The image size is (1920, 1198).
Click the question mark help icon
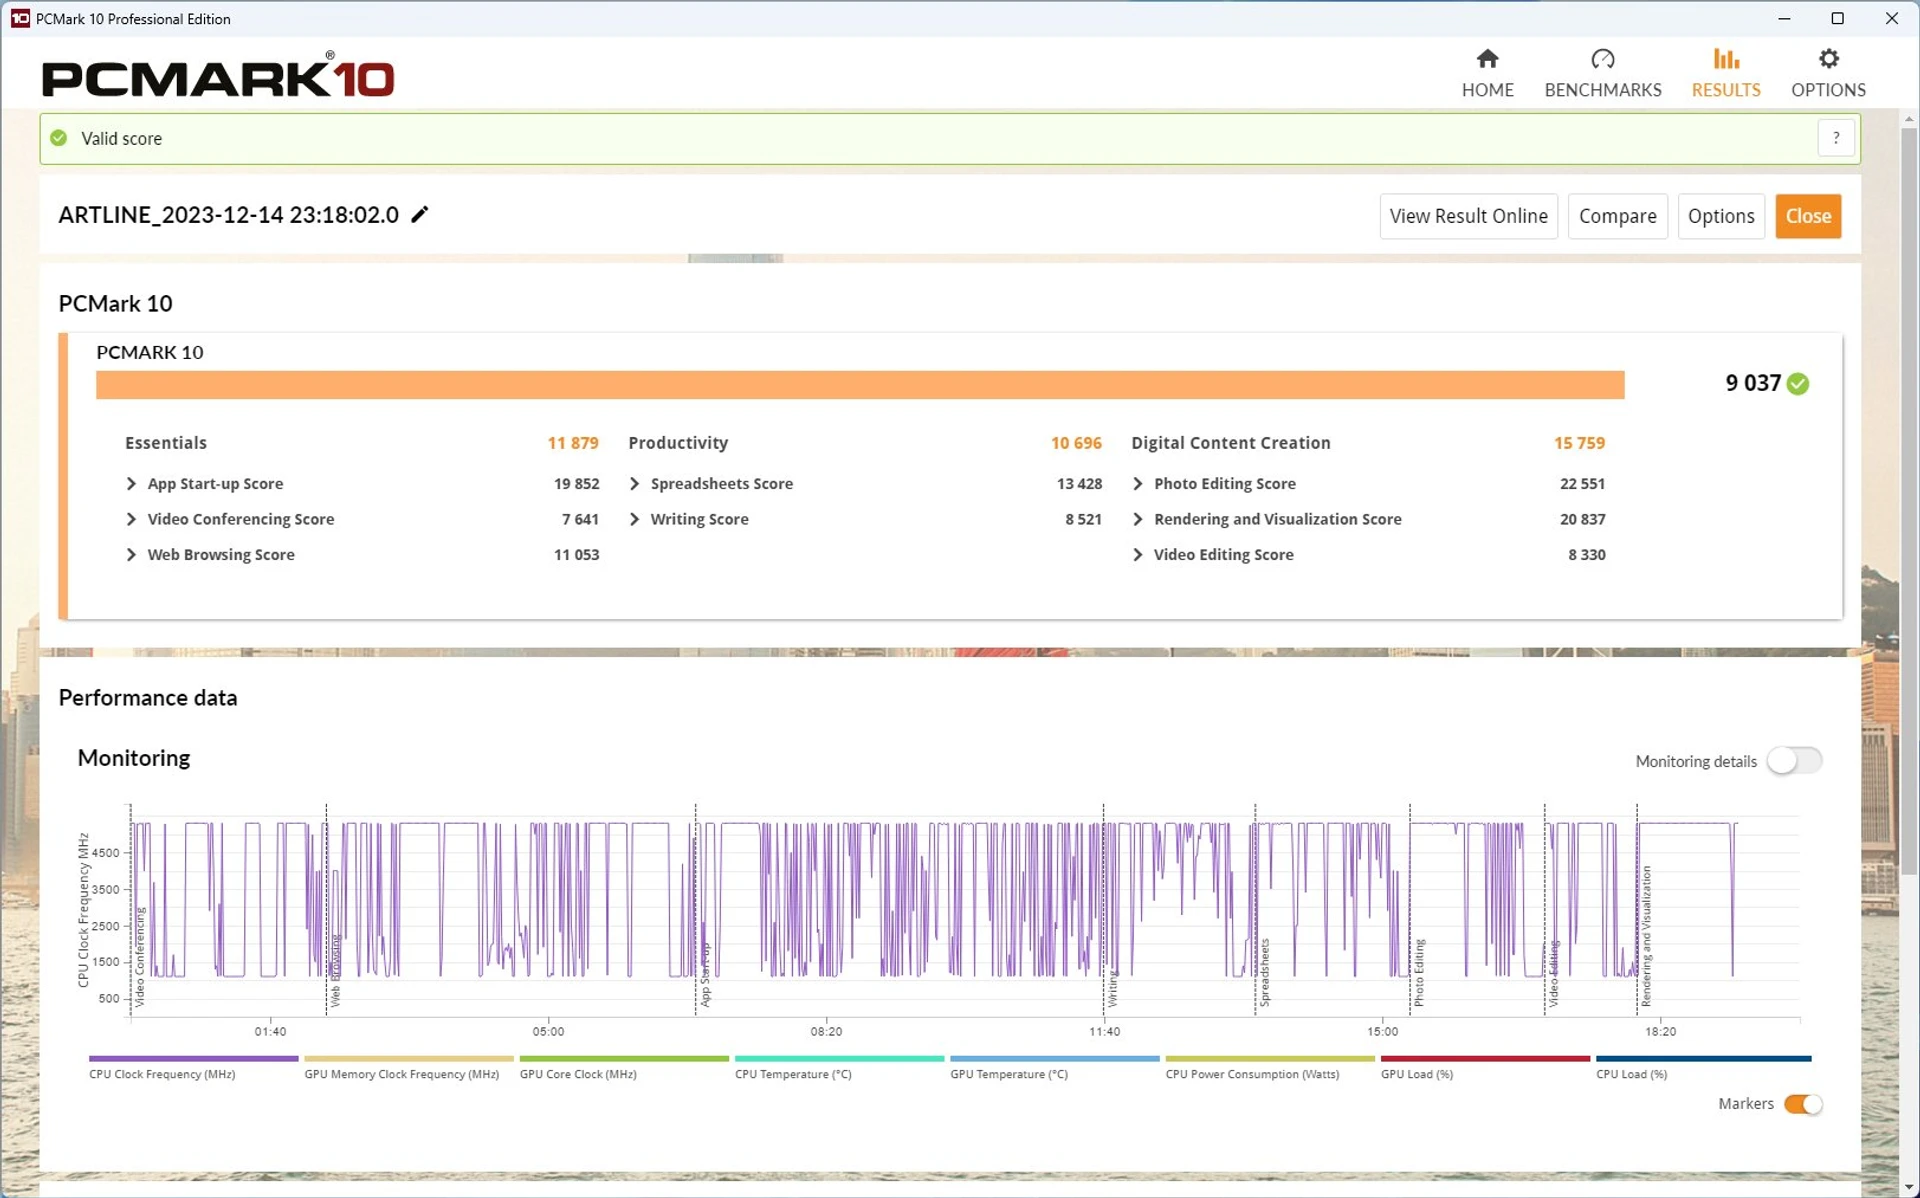(x=1835, y=138)
